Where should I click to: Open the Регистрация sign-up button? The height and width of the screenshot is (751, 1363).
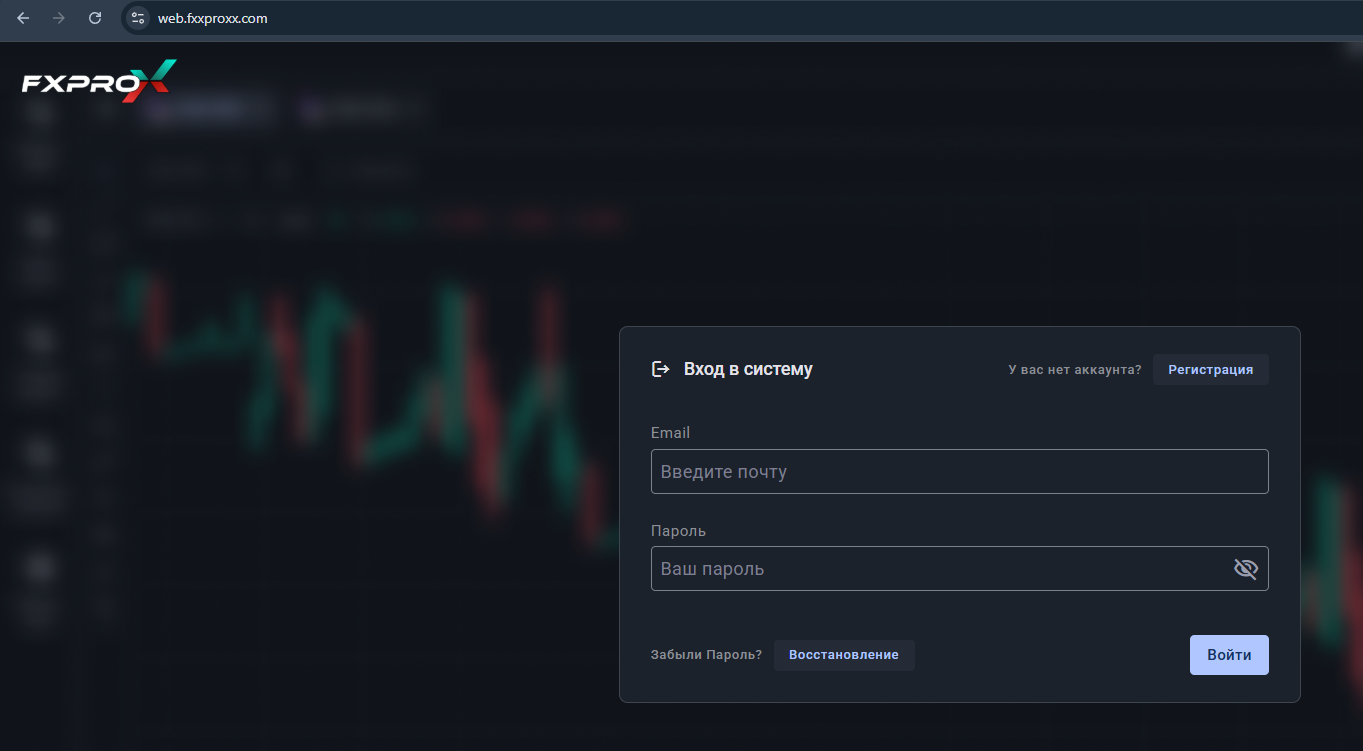coord(1210,370)
